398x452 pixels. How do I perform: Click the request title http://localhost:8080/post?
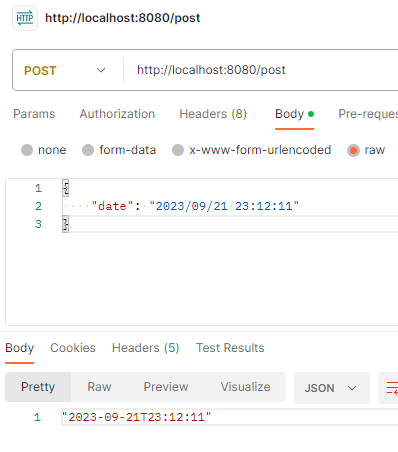coord(123,18)
